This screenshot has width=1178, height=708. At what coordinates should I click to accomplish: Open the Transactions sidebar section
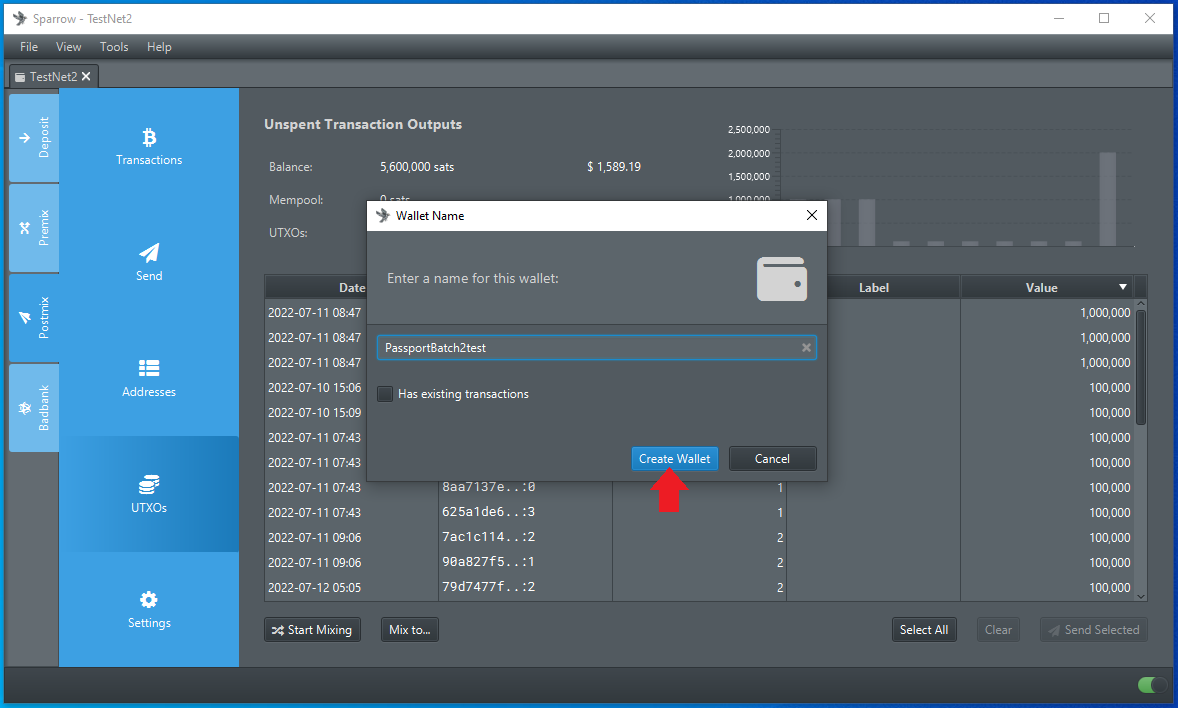click(149, 147)
